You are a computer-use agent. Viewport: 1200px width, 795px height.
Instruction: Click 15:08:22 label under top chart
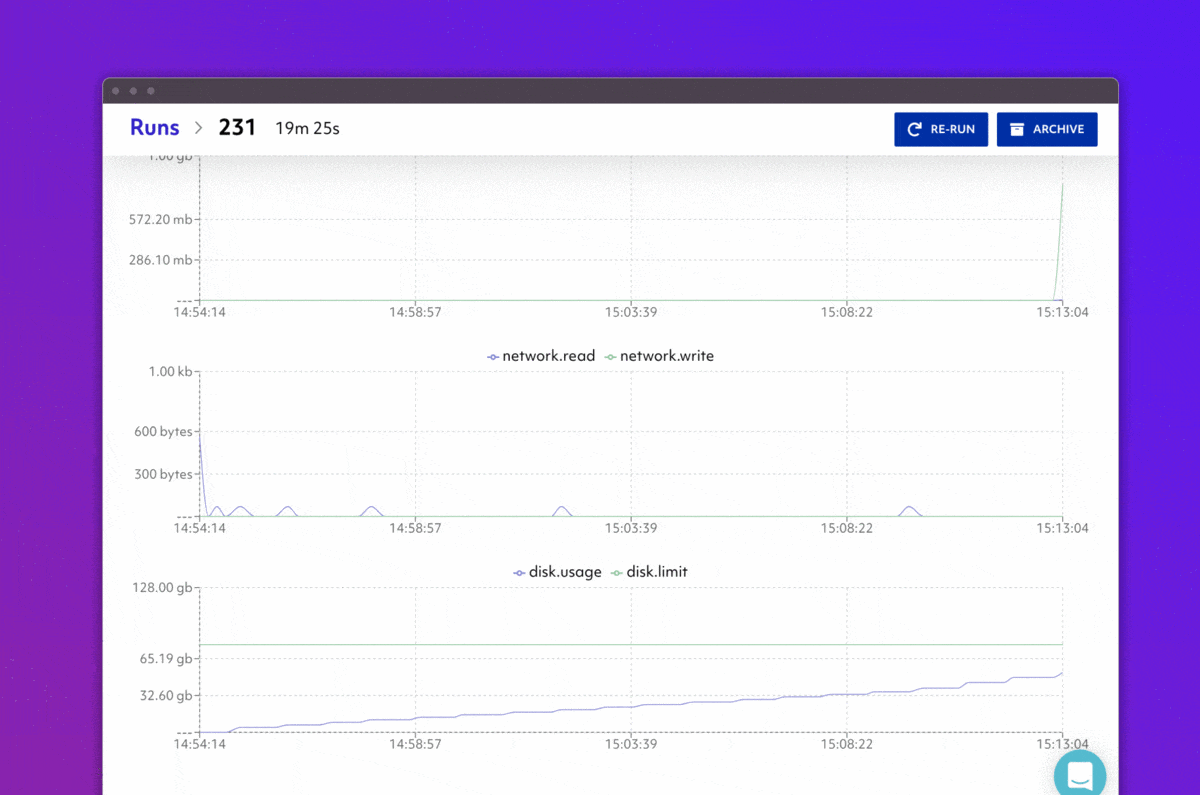(847, 312)
